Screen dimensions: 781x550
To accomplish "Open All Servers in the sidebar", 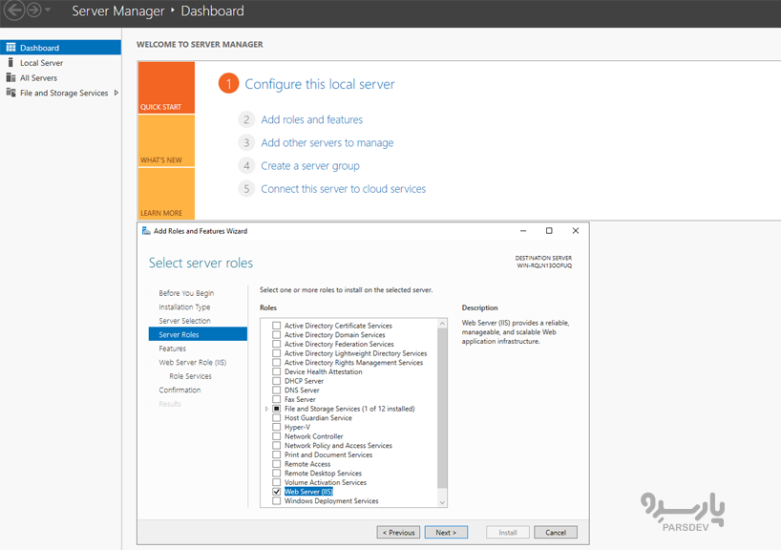I will 38,78.
